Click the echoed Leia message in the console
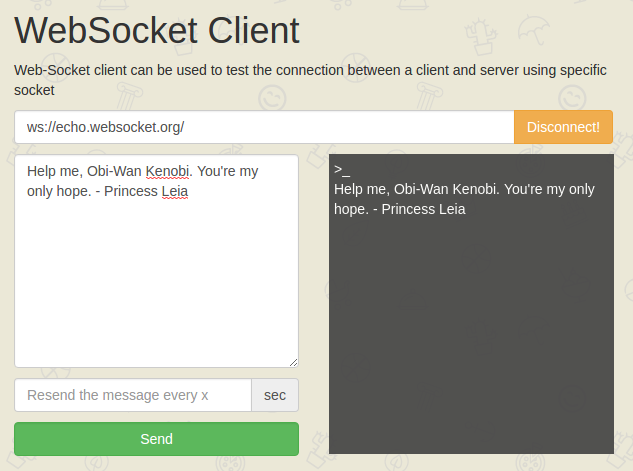The image size is (633, 471). pos(464,199)
